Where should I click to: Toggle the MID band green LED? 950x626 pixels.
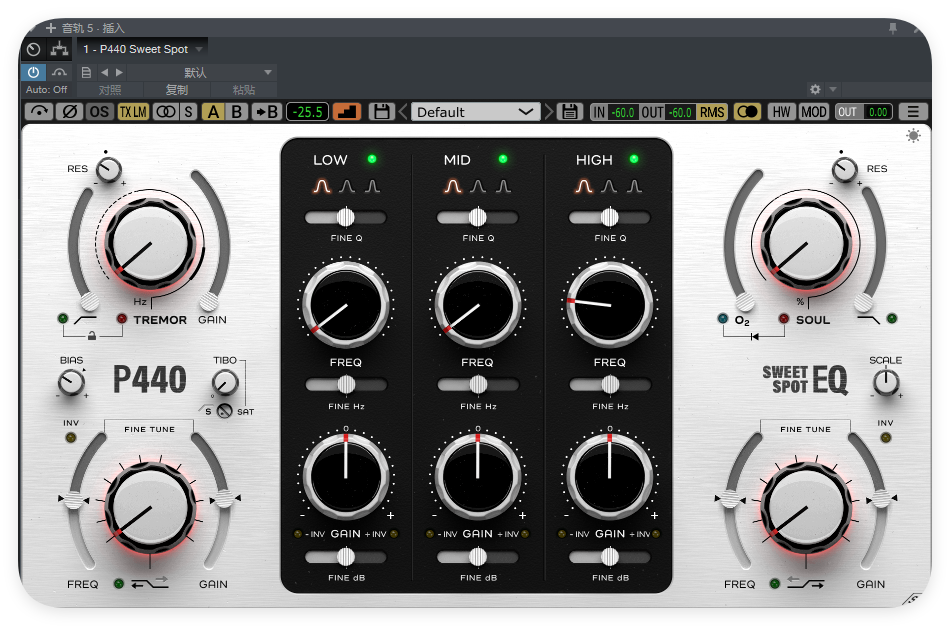pos(503,159)
